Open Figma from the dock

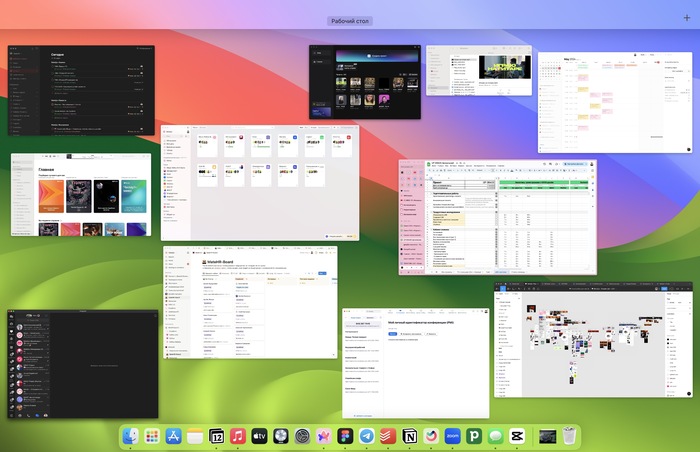pos(345,436)
